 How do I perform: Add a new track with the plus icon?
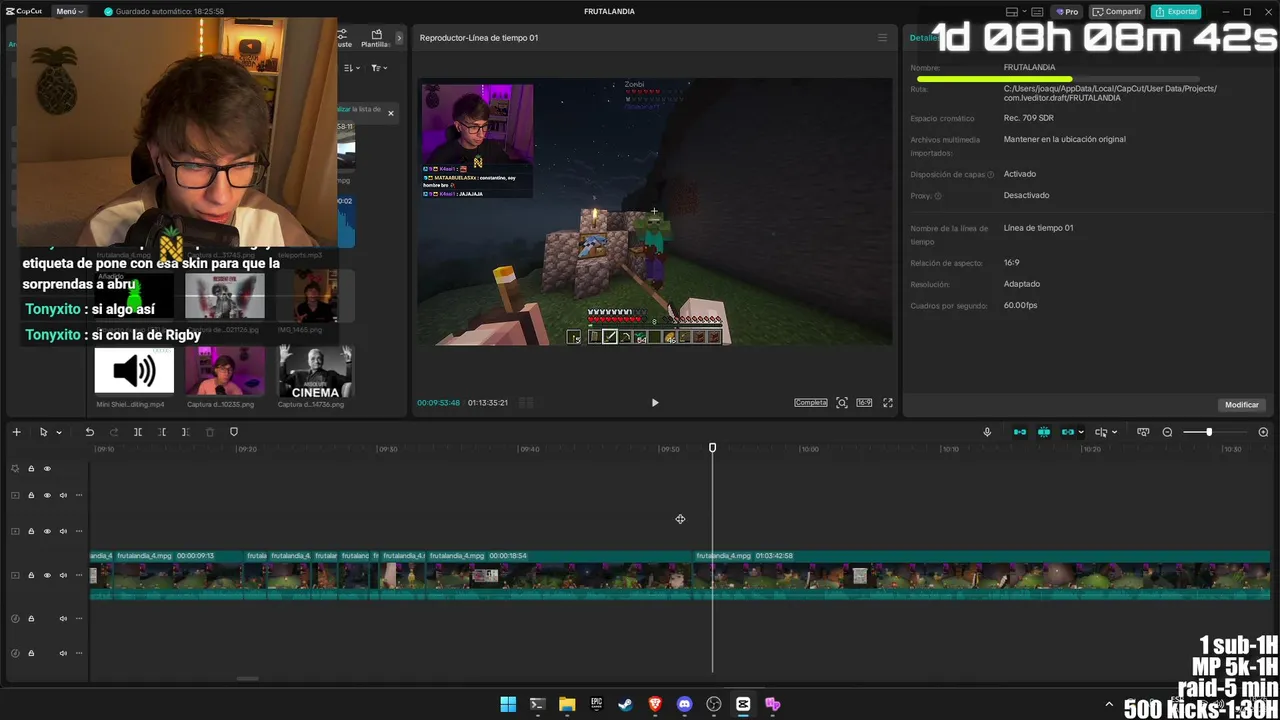[x=16, y=432]
